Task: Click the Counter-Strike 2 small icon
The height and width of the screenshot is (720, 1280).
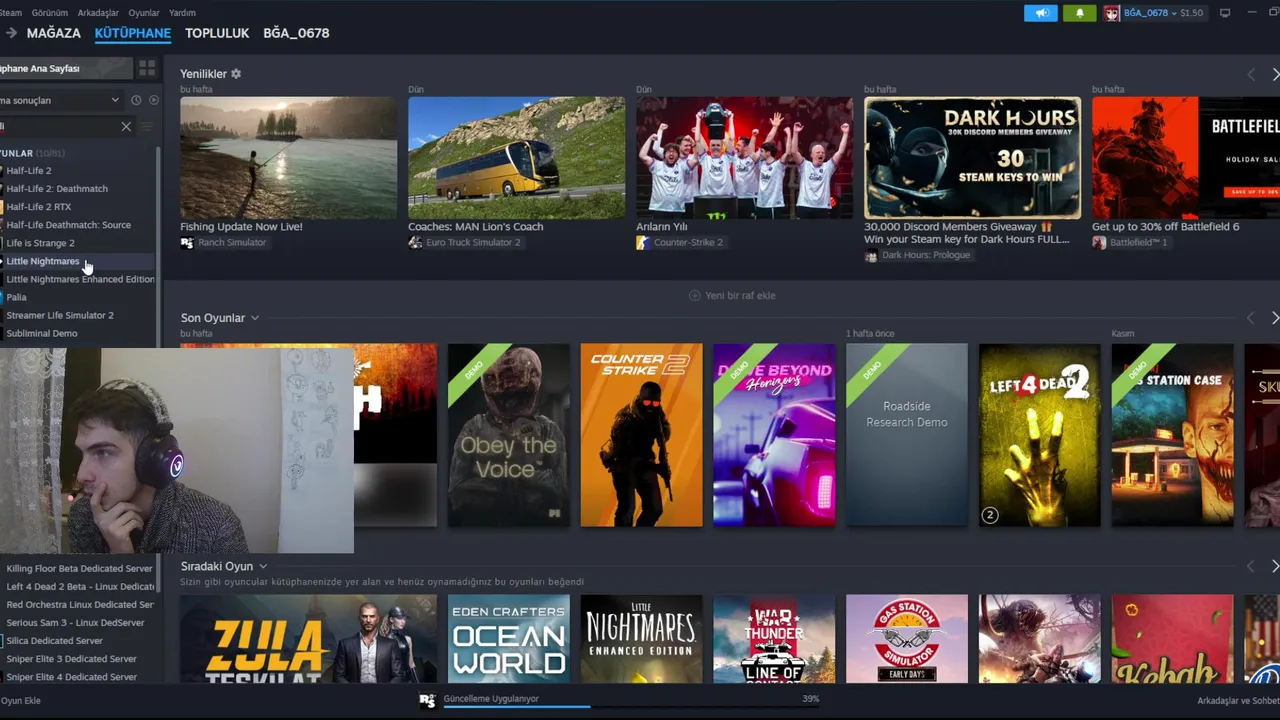Action: (x=643, y=243)
